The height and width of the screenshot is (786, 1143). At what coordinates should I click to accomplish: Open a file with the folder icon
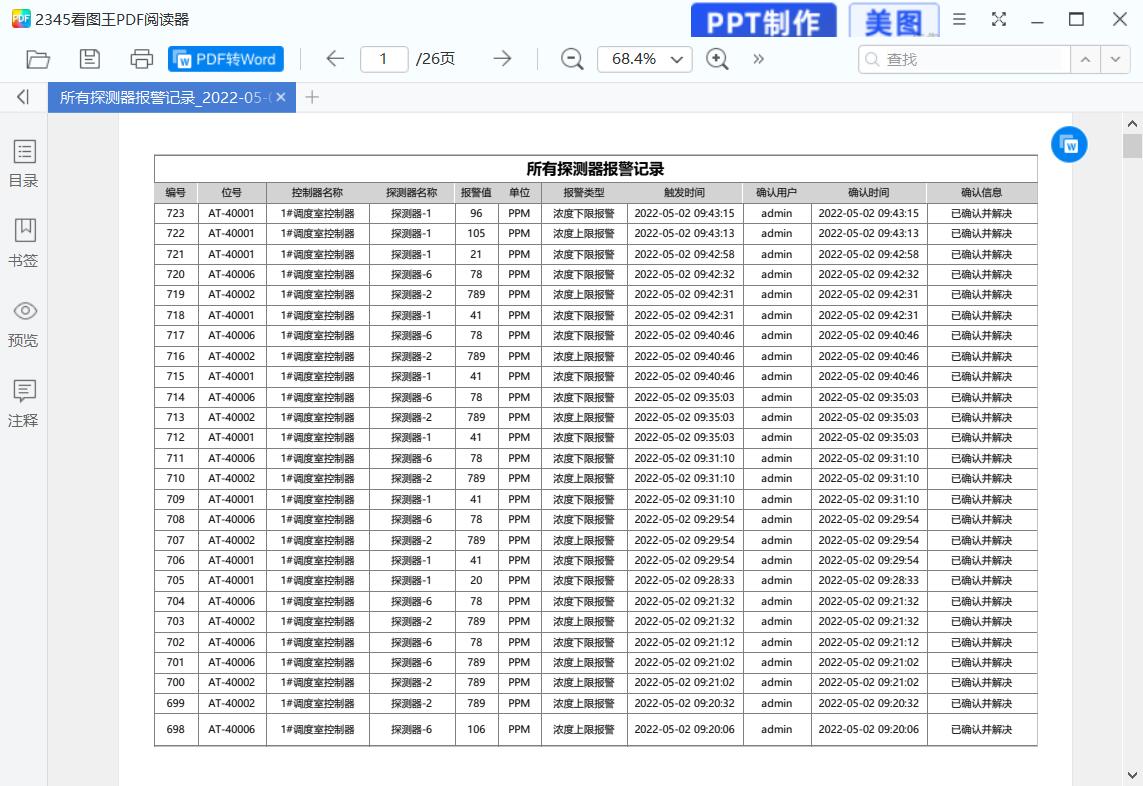(38, 59)
